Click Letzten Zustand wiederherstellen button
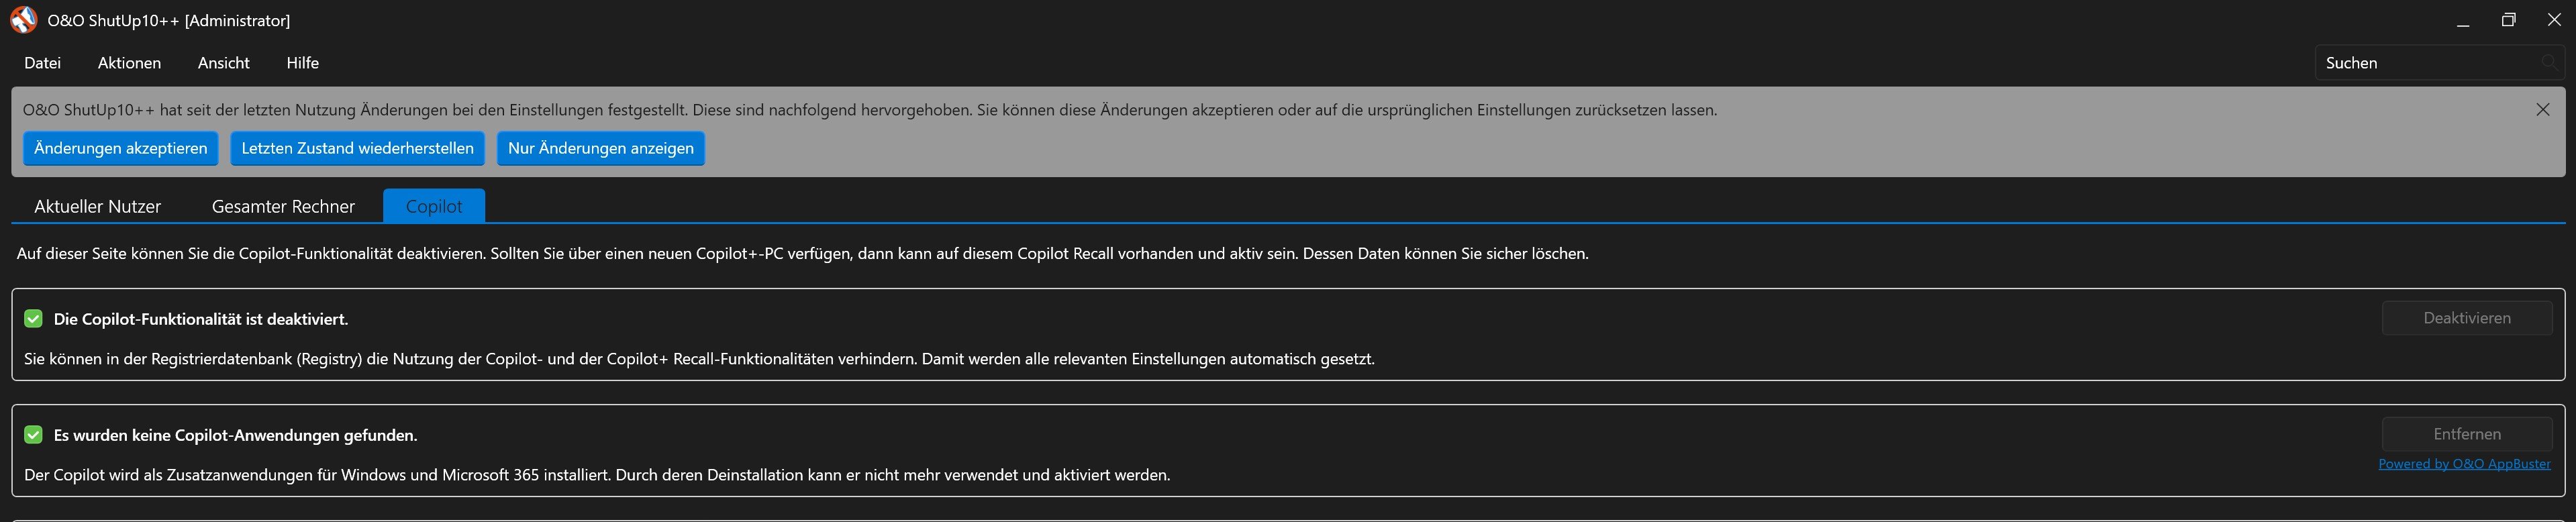Viewport: 2576px width, 522px height. (358, 148)
